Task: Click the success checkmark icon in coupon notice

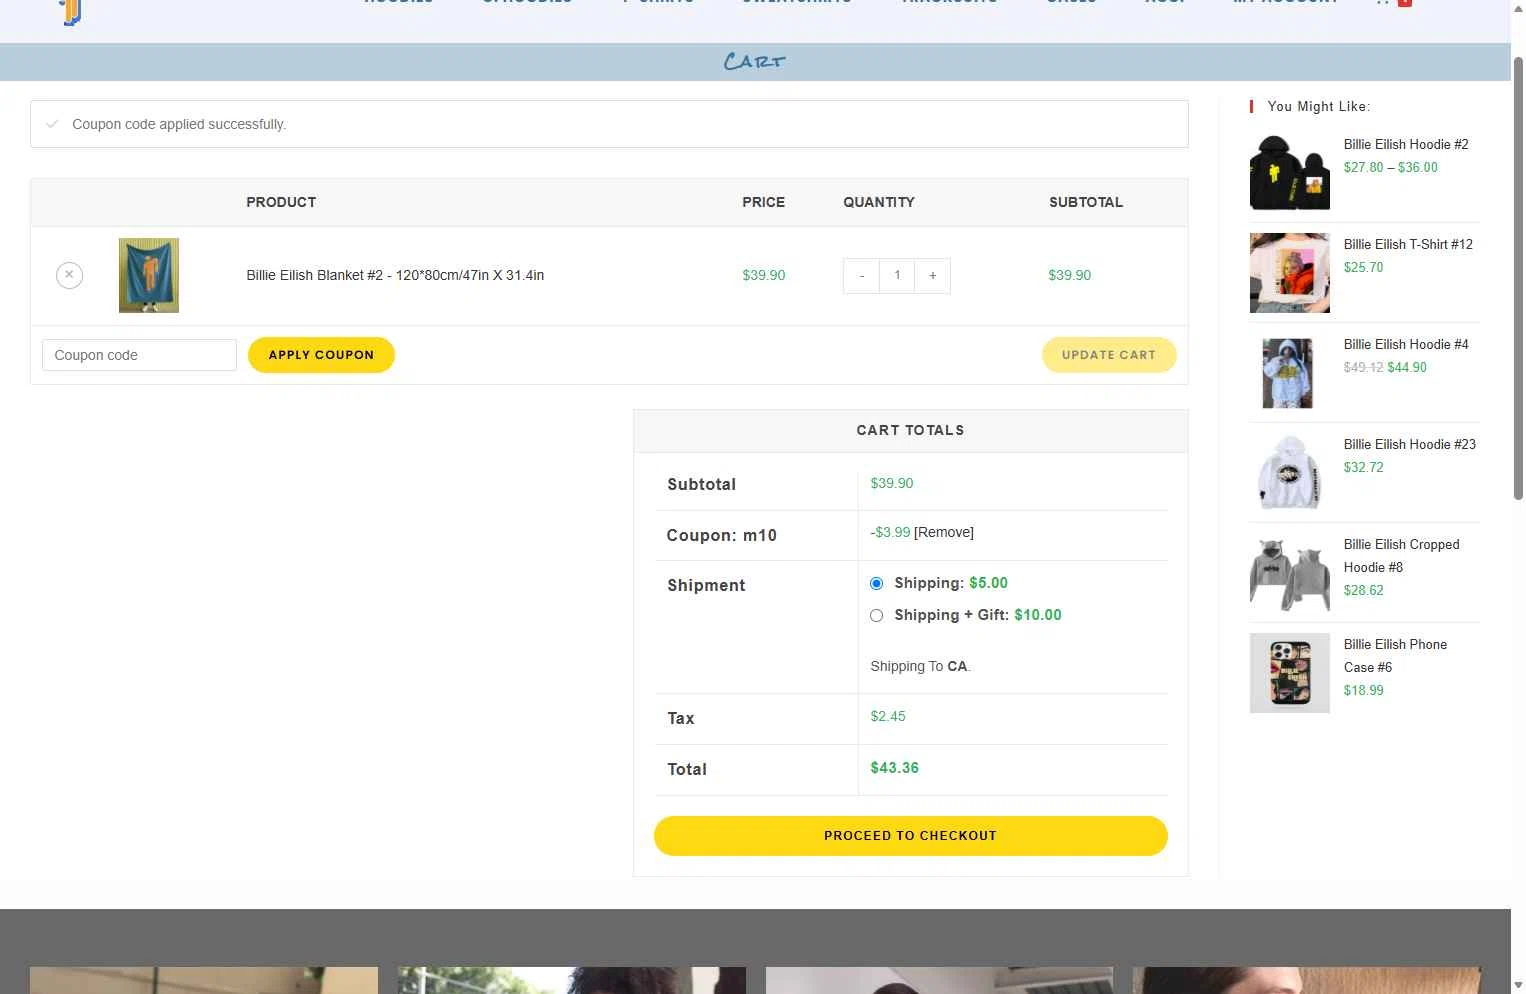Action: coord(52,124)
